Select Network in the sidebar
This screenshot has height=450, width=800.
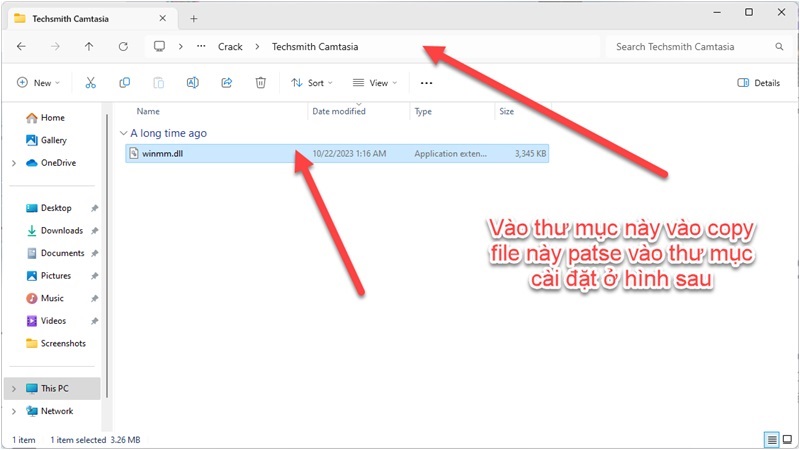[49, 411]
